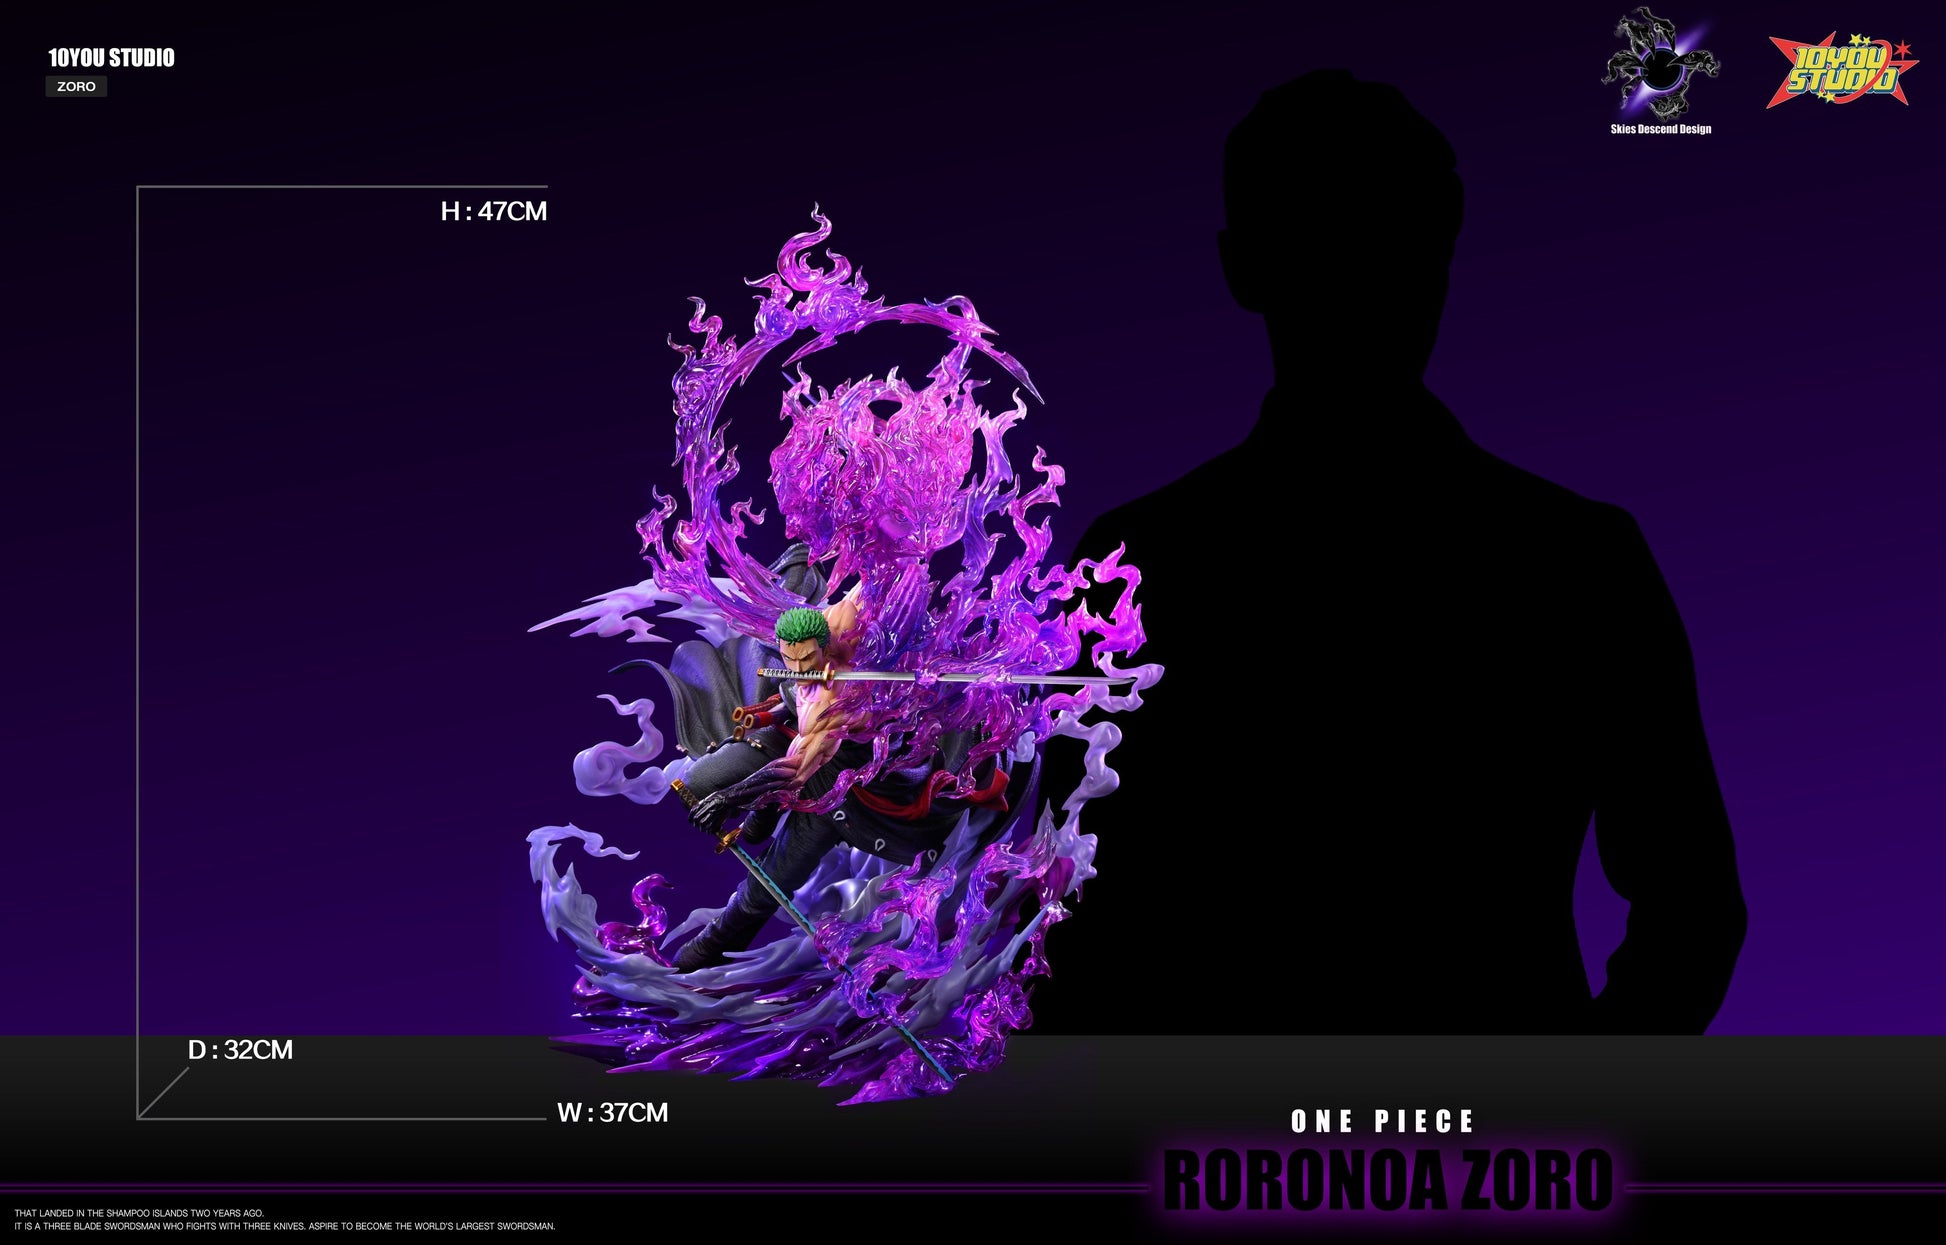
Task: Click the ONE PIECE title text
Action: [1382, 1122]
